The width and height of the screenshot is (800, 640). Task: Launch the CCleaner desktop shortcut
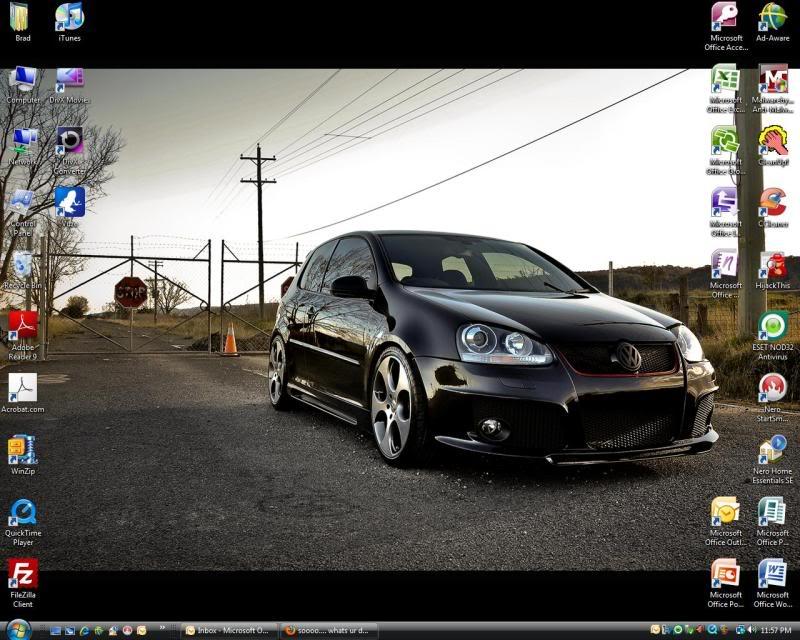pyautogui.click(x=772, y=208)
